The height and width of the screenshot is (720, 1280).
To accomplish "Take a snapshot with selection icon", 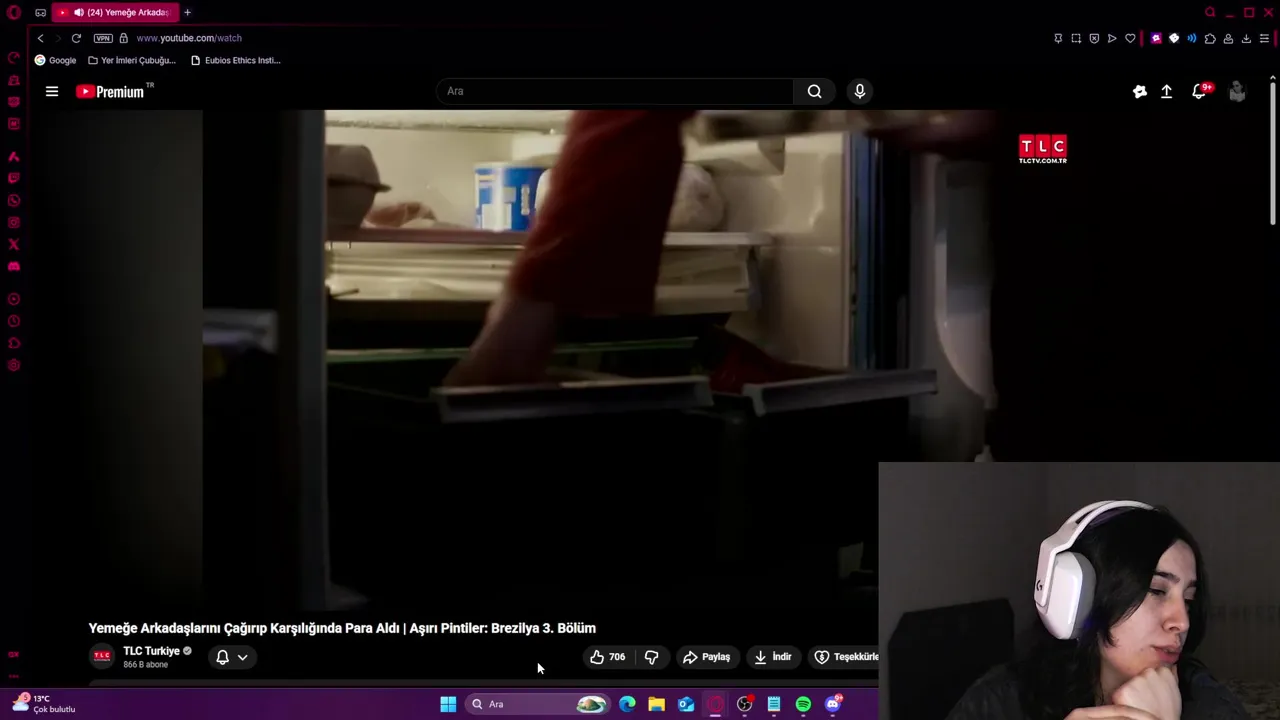I will tap(1076, 38).
